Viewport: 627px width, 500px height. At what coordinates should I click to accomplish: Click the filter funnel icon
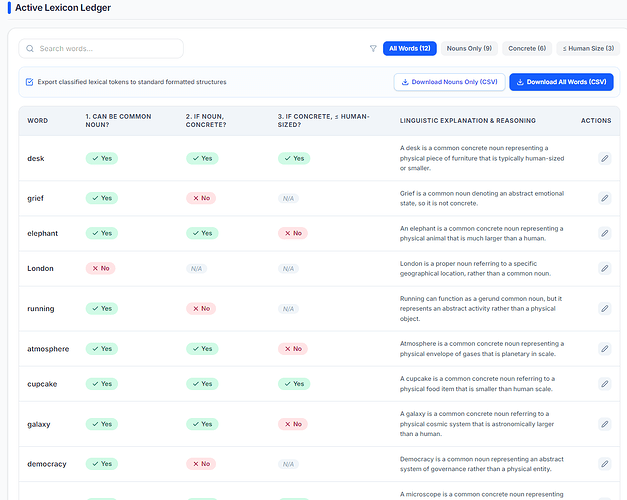373,48
